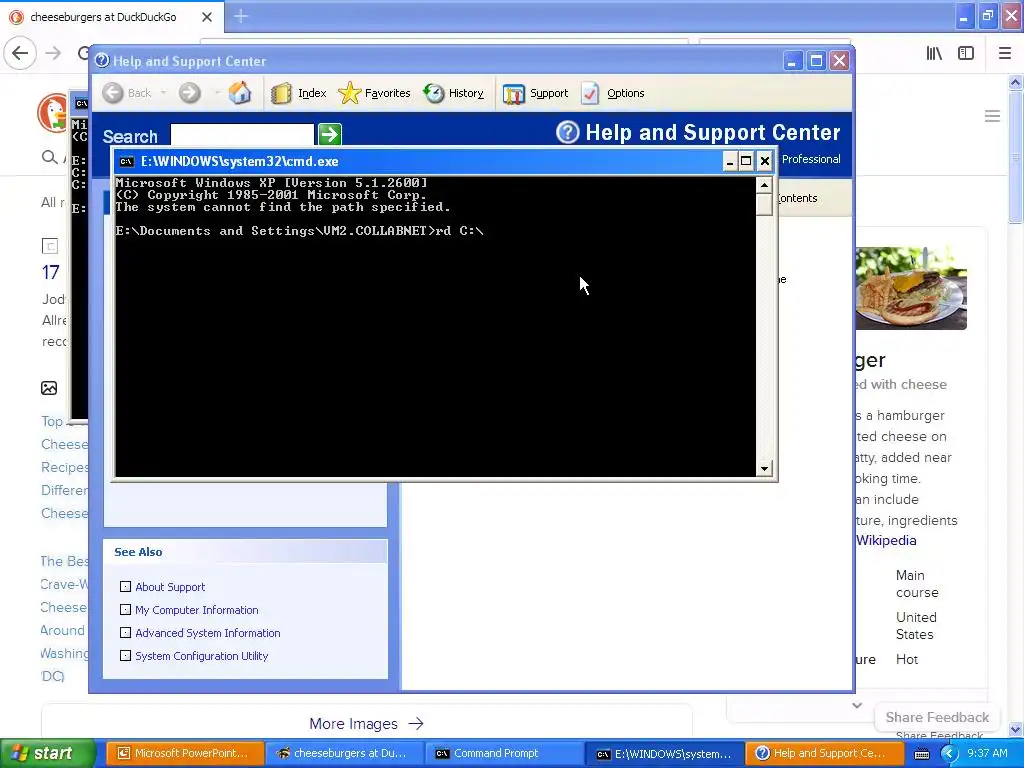1024x768 pixels.
Task: Switch to Microsoft PowerPoint taskbar button
Action: 185,753
